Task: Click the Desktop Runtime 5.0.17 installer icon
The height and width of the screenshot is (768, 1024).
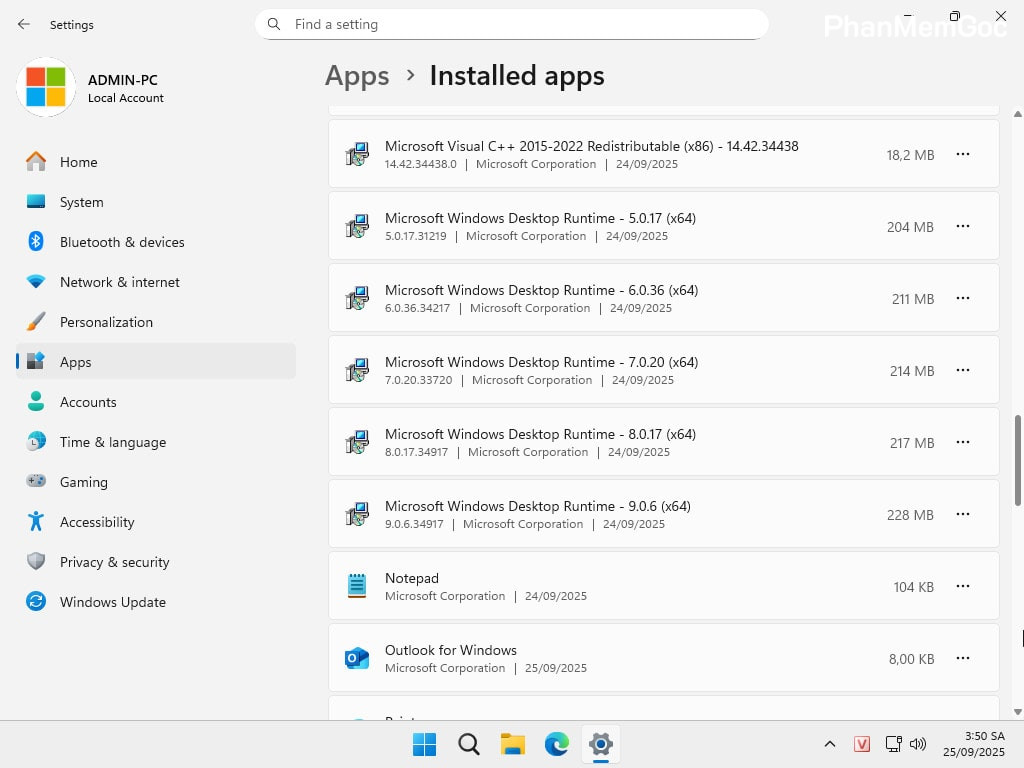Action: click(357, 226)
